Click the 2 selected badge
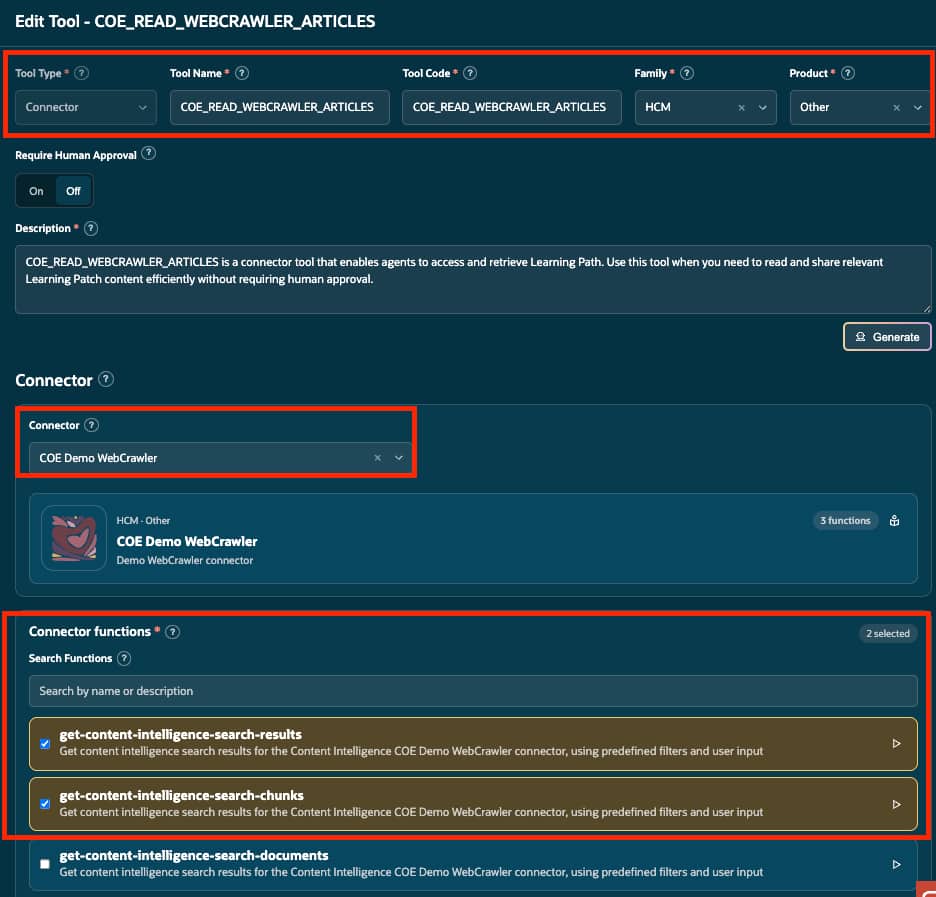The height and width of the screenshot is (897, 936). (x=888, y=633)
